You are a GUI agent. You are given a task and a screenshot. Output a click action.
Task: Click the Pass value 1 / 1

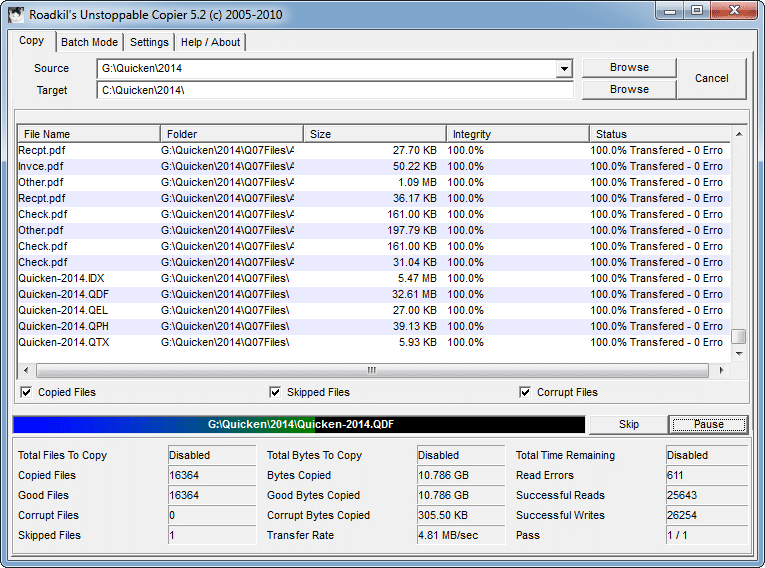pyautogui.click(x=706, y=535)
